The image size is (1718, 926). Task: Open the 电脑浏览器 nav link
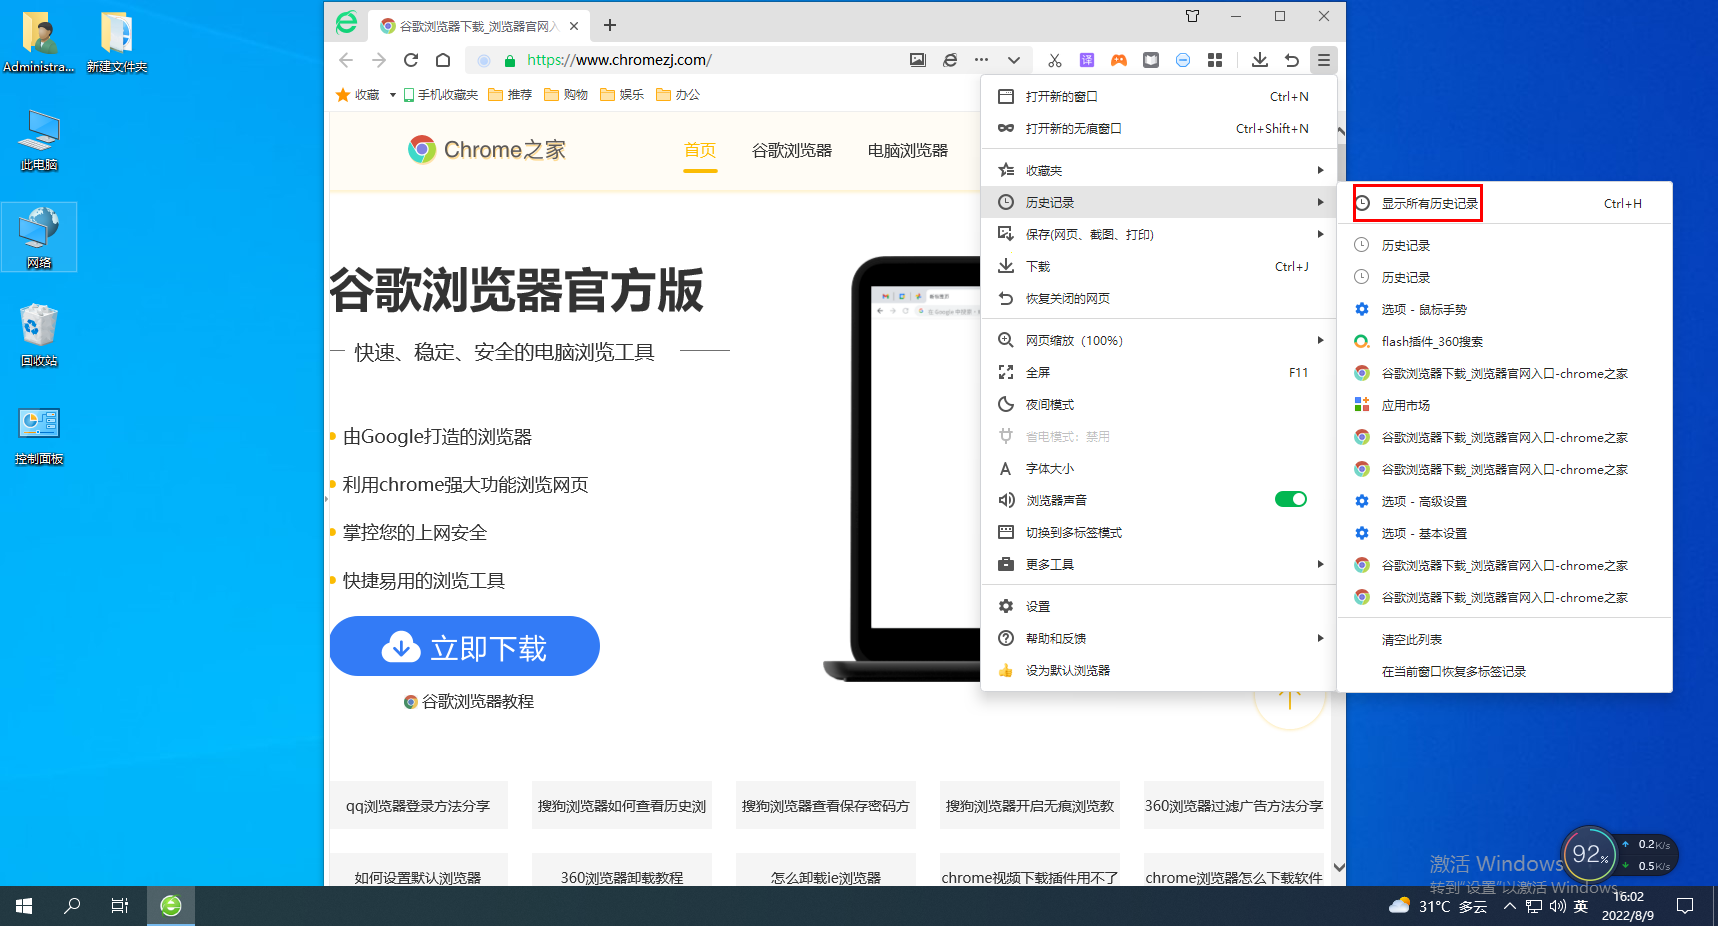click(908, 151)
